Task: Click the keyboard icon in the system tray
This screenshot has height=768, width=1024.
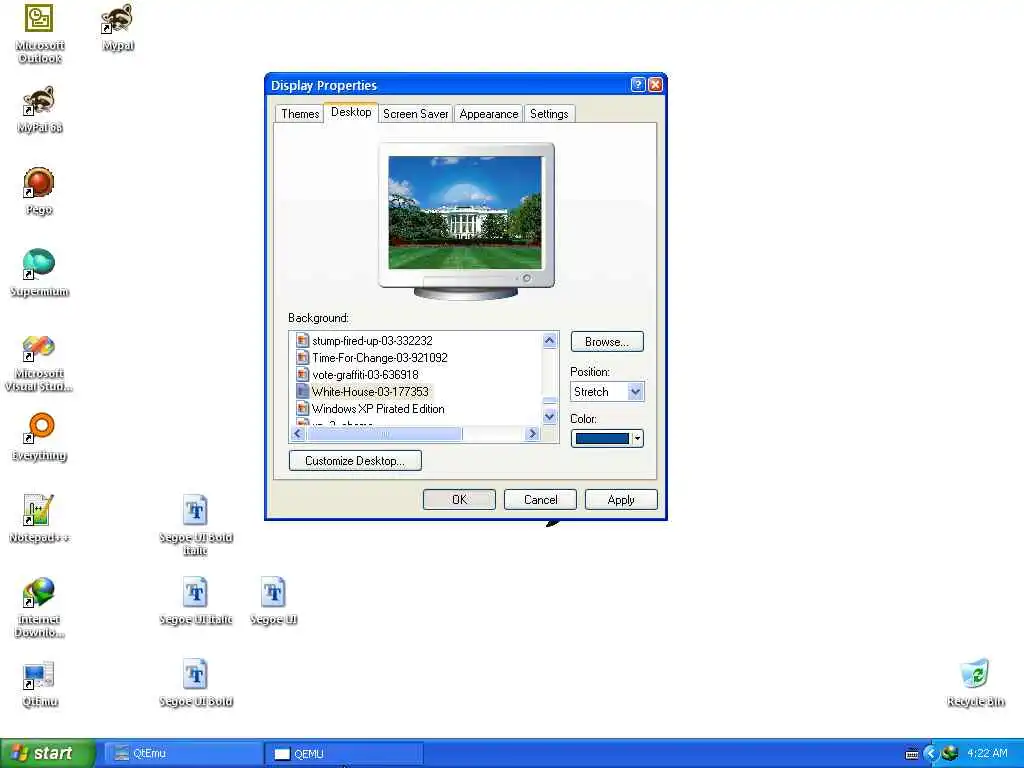Action: click(912, 754)
